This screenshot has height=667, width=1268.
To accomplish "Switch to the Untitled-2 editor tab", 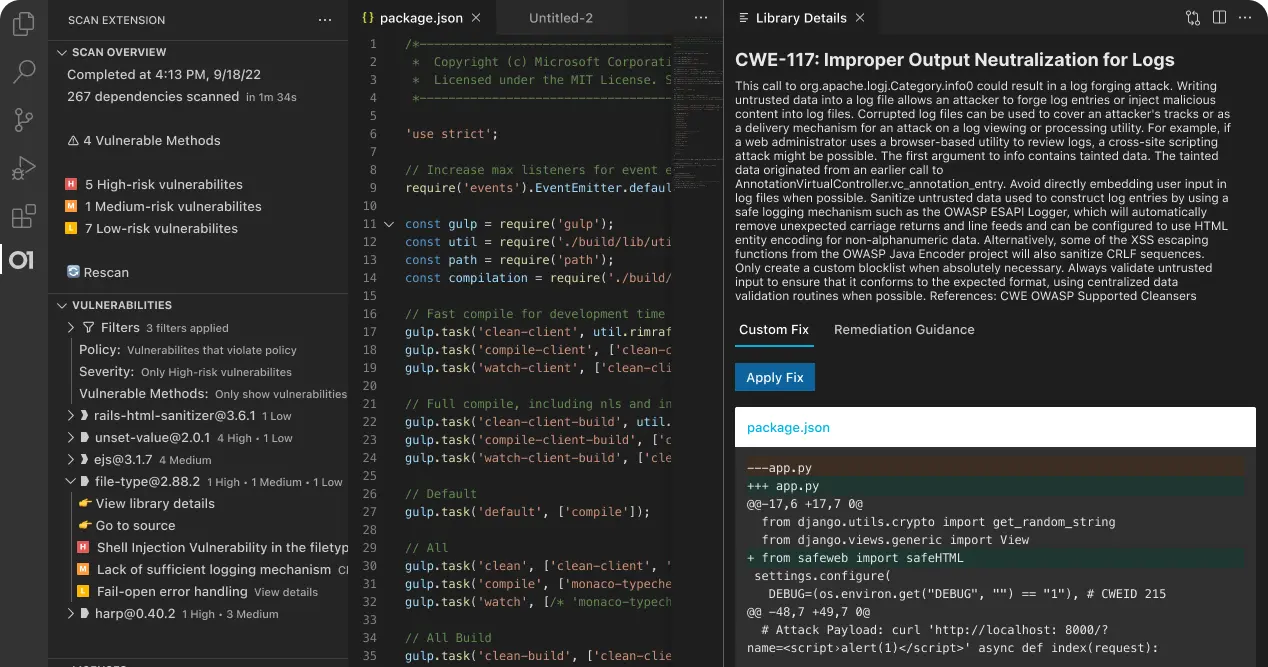I will point(561,18).
